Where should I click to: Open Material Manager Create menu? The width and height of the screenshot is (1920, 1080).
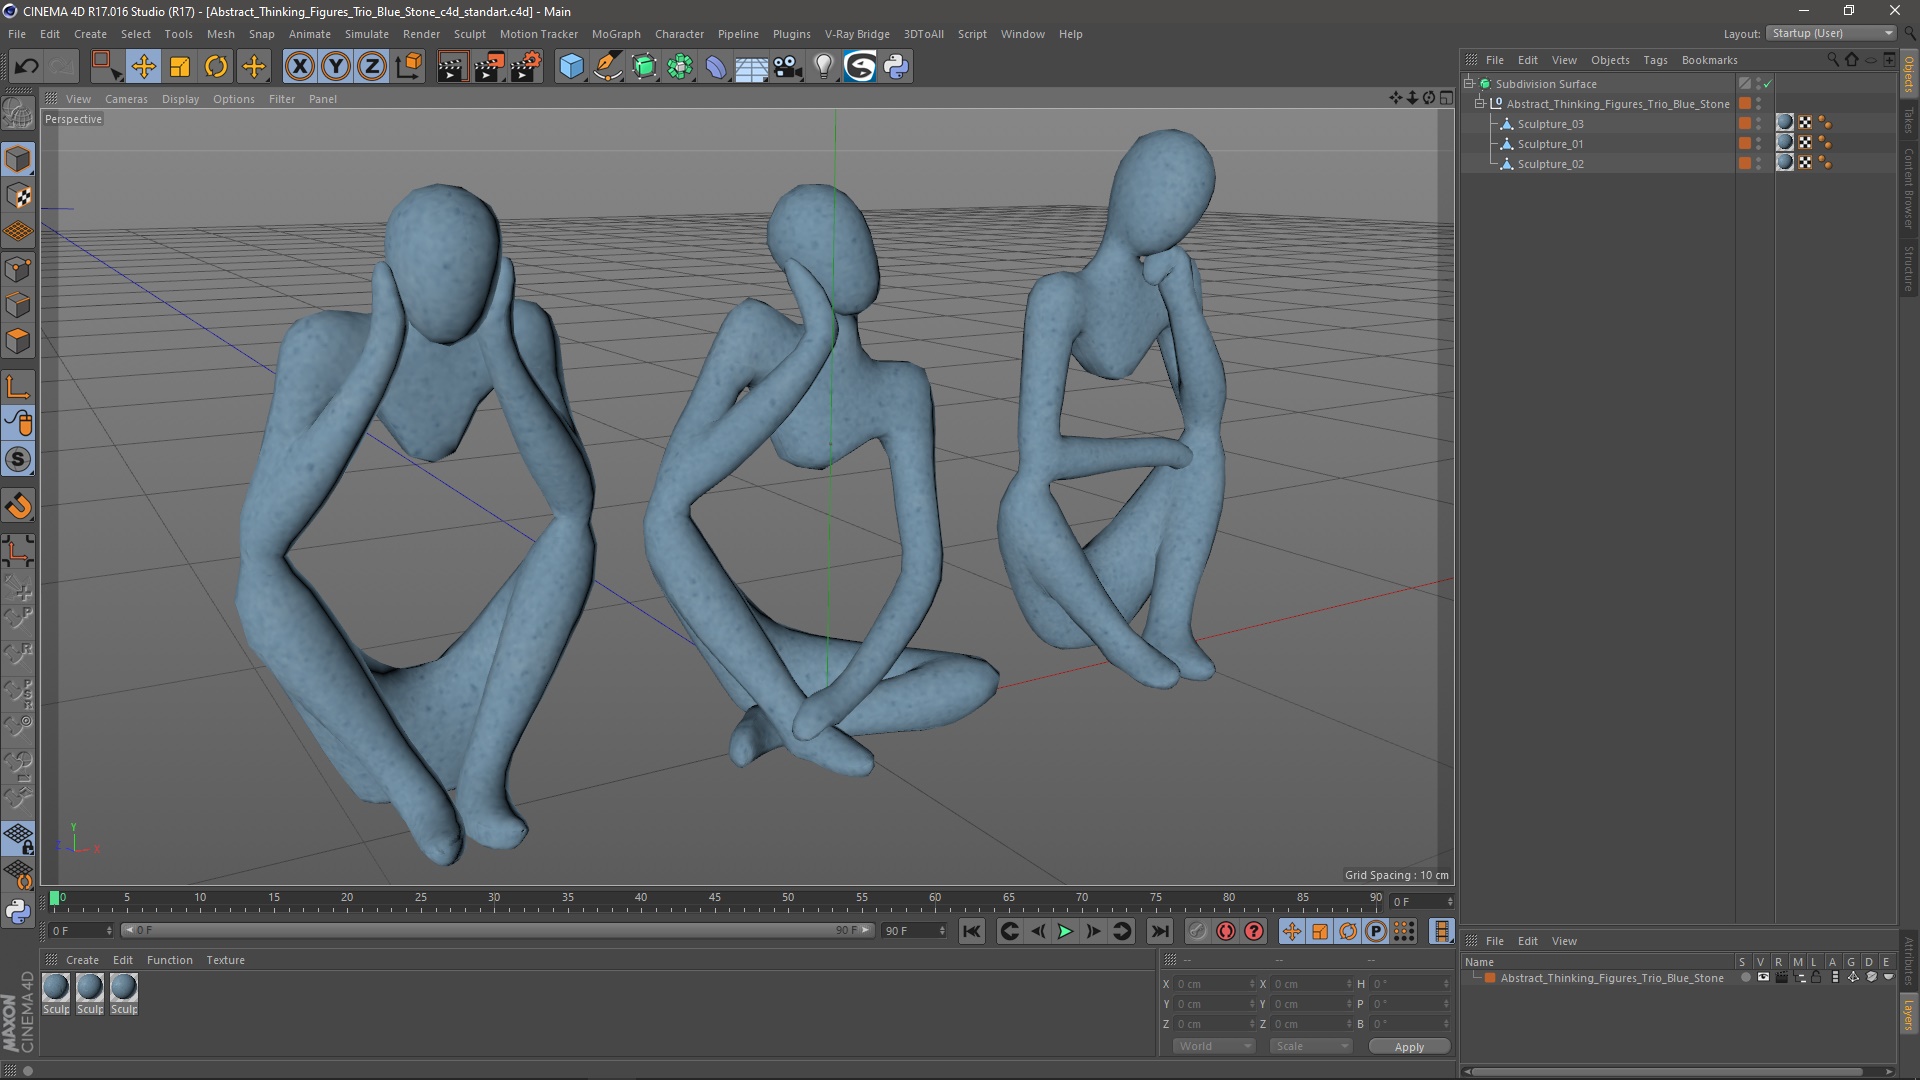[82, 960]
